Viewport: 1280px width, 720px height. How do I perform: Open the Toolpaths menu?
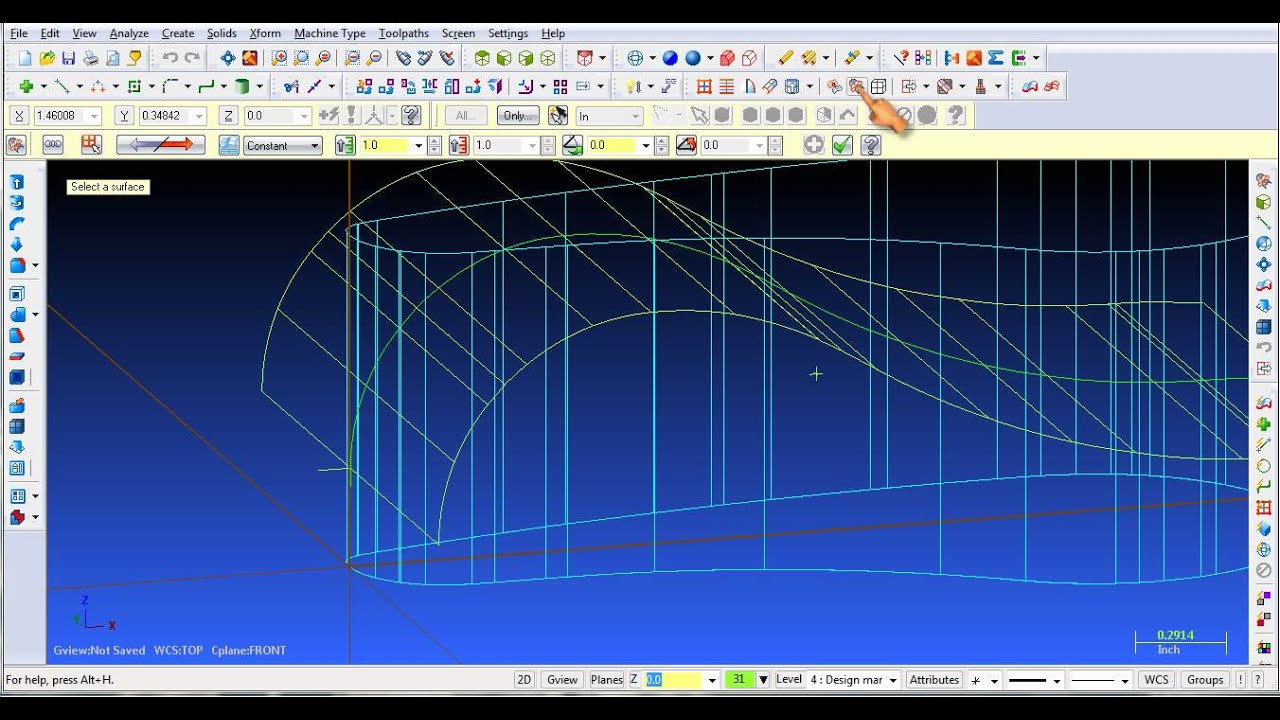point(403,33)
